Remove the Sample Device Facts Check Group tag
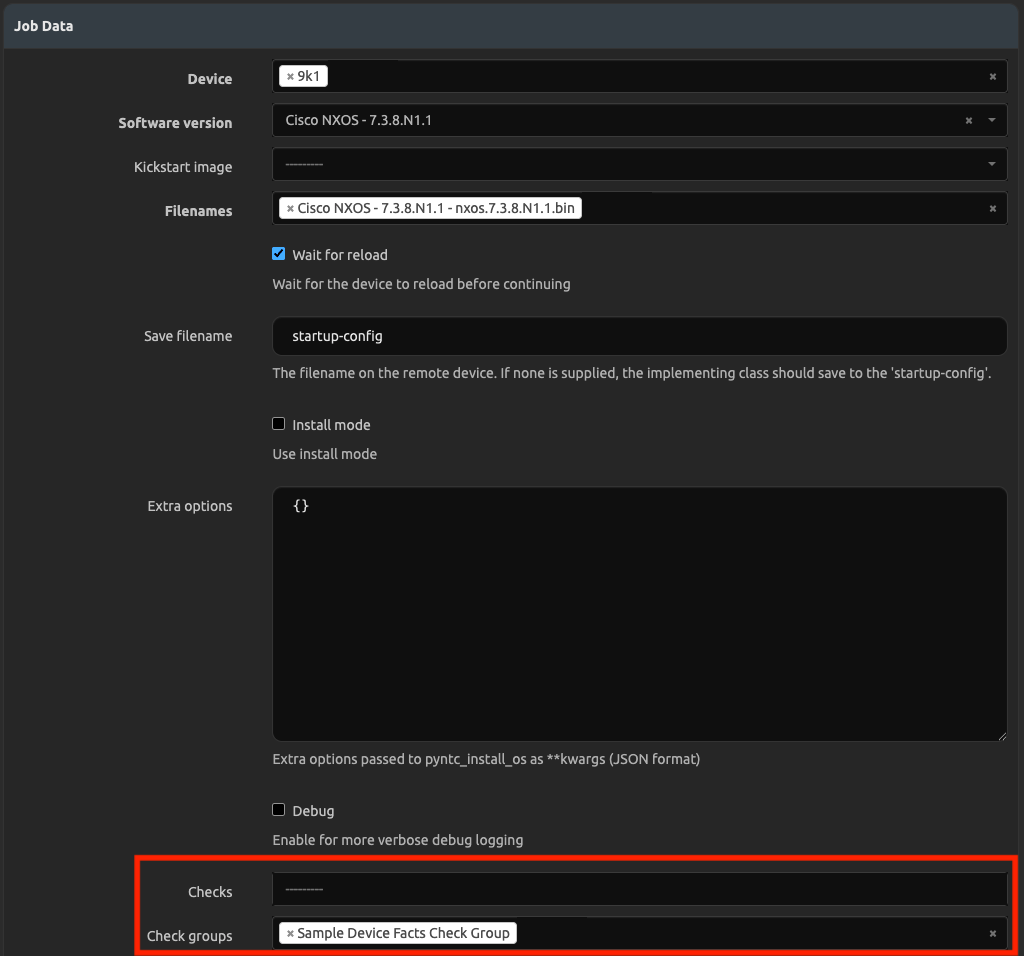1024x956 pixels. [x=289, y=932]
